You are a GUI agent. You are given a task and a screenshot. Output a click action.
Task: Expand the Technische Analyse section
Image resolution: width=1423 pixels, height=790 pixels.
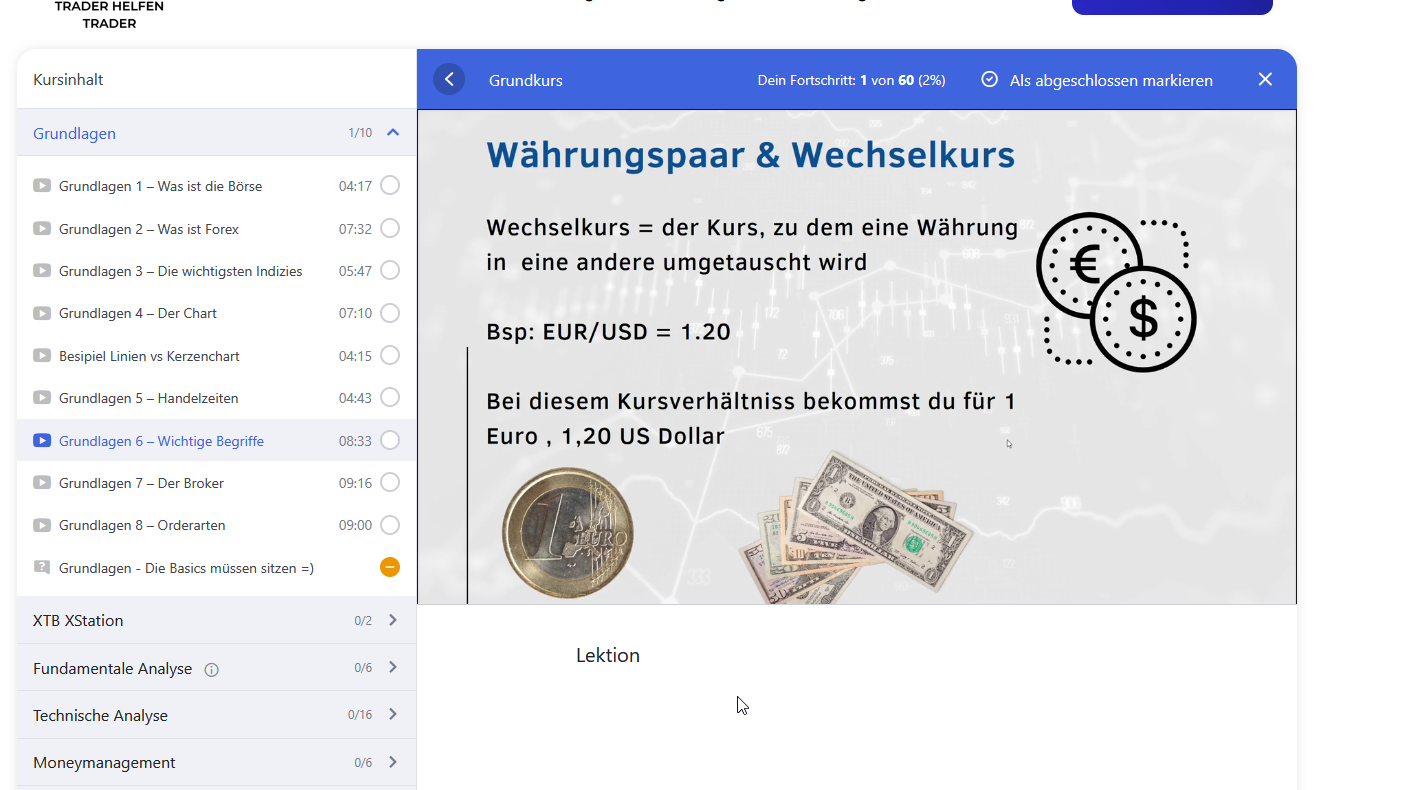point(393,715)
